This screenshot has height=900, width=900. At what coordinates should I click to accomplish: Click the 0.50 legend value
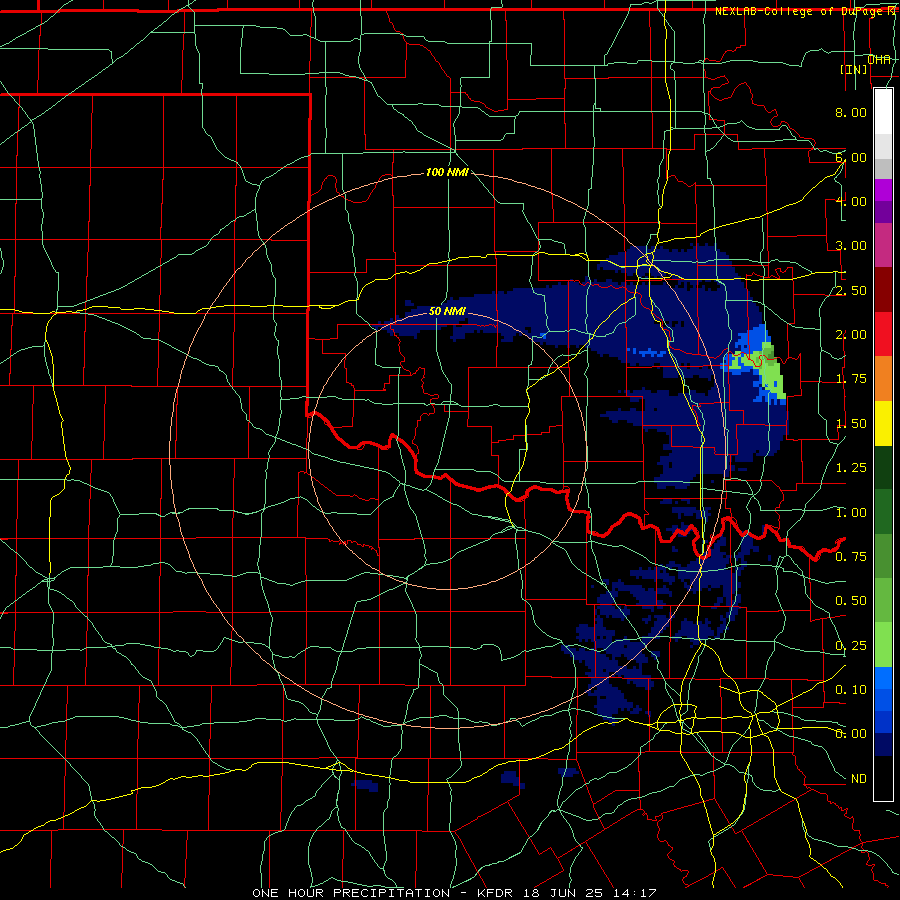(851, 601)
